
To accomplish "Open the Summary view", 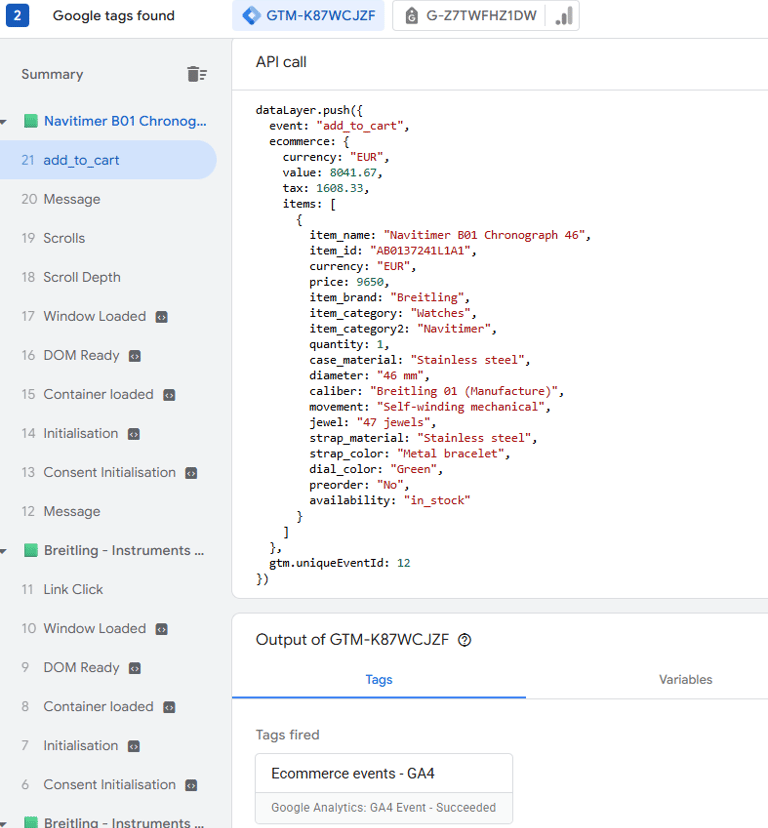I will point(52,74).
